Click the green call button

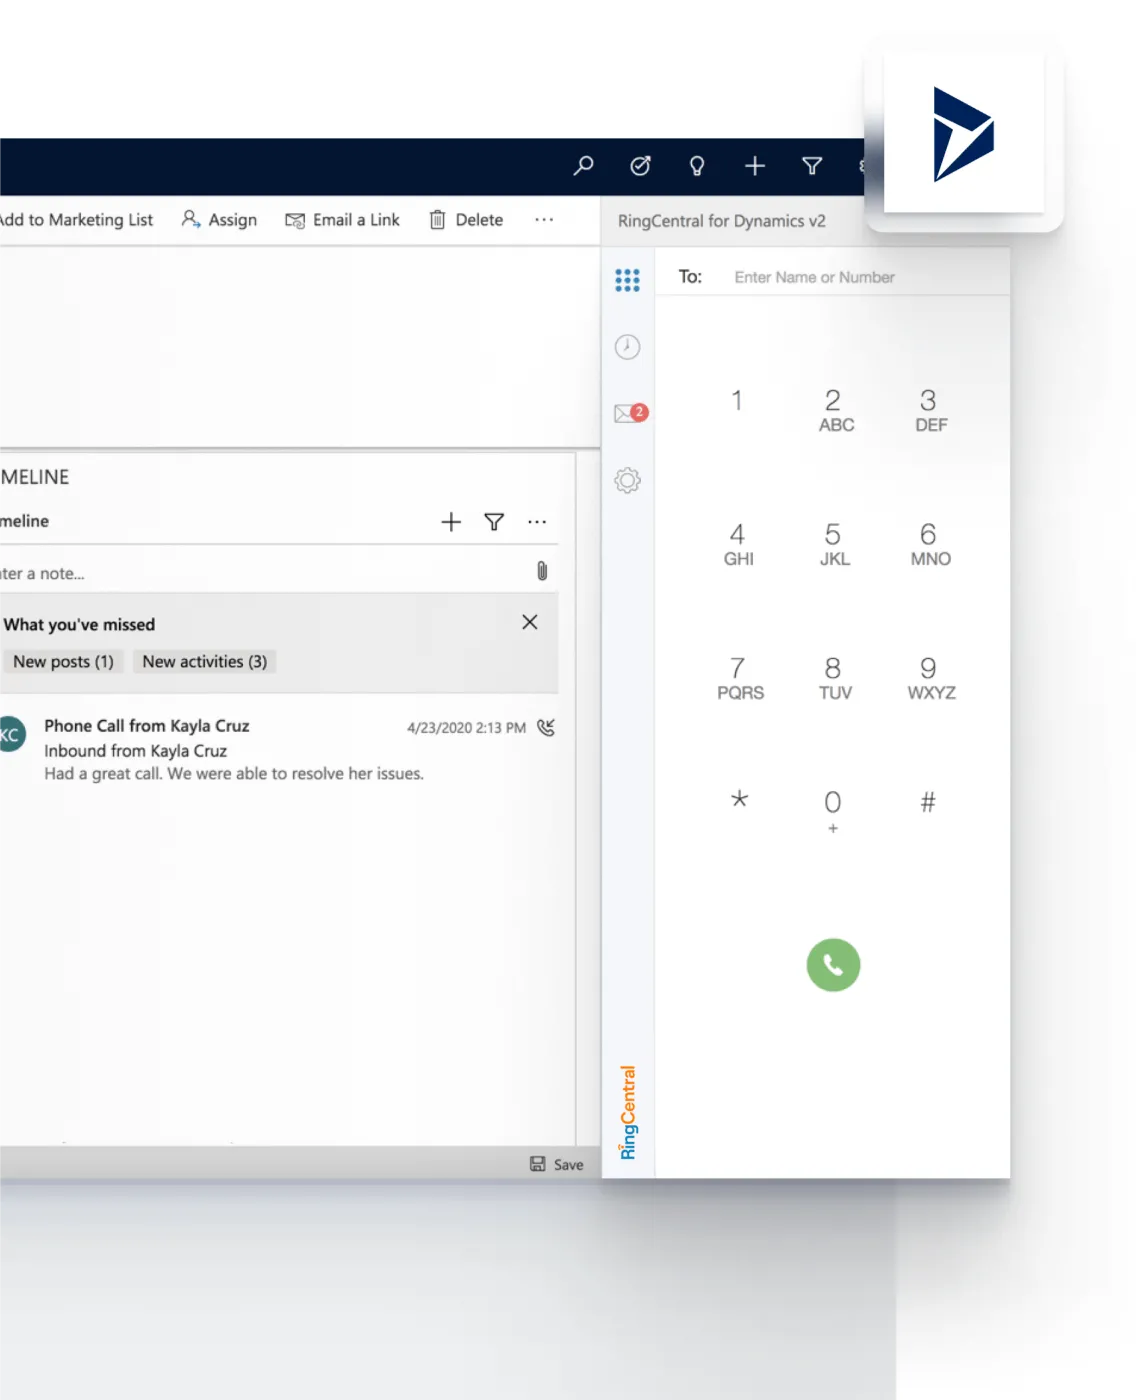coord(833,965)
